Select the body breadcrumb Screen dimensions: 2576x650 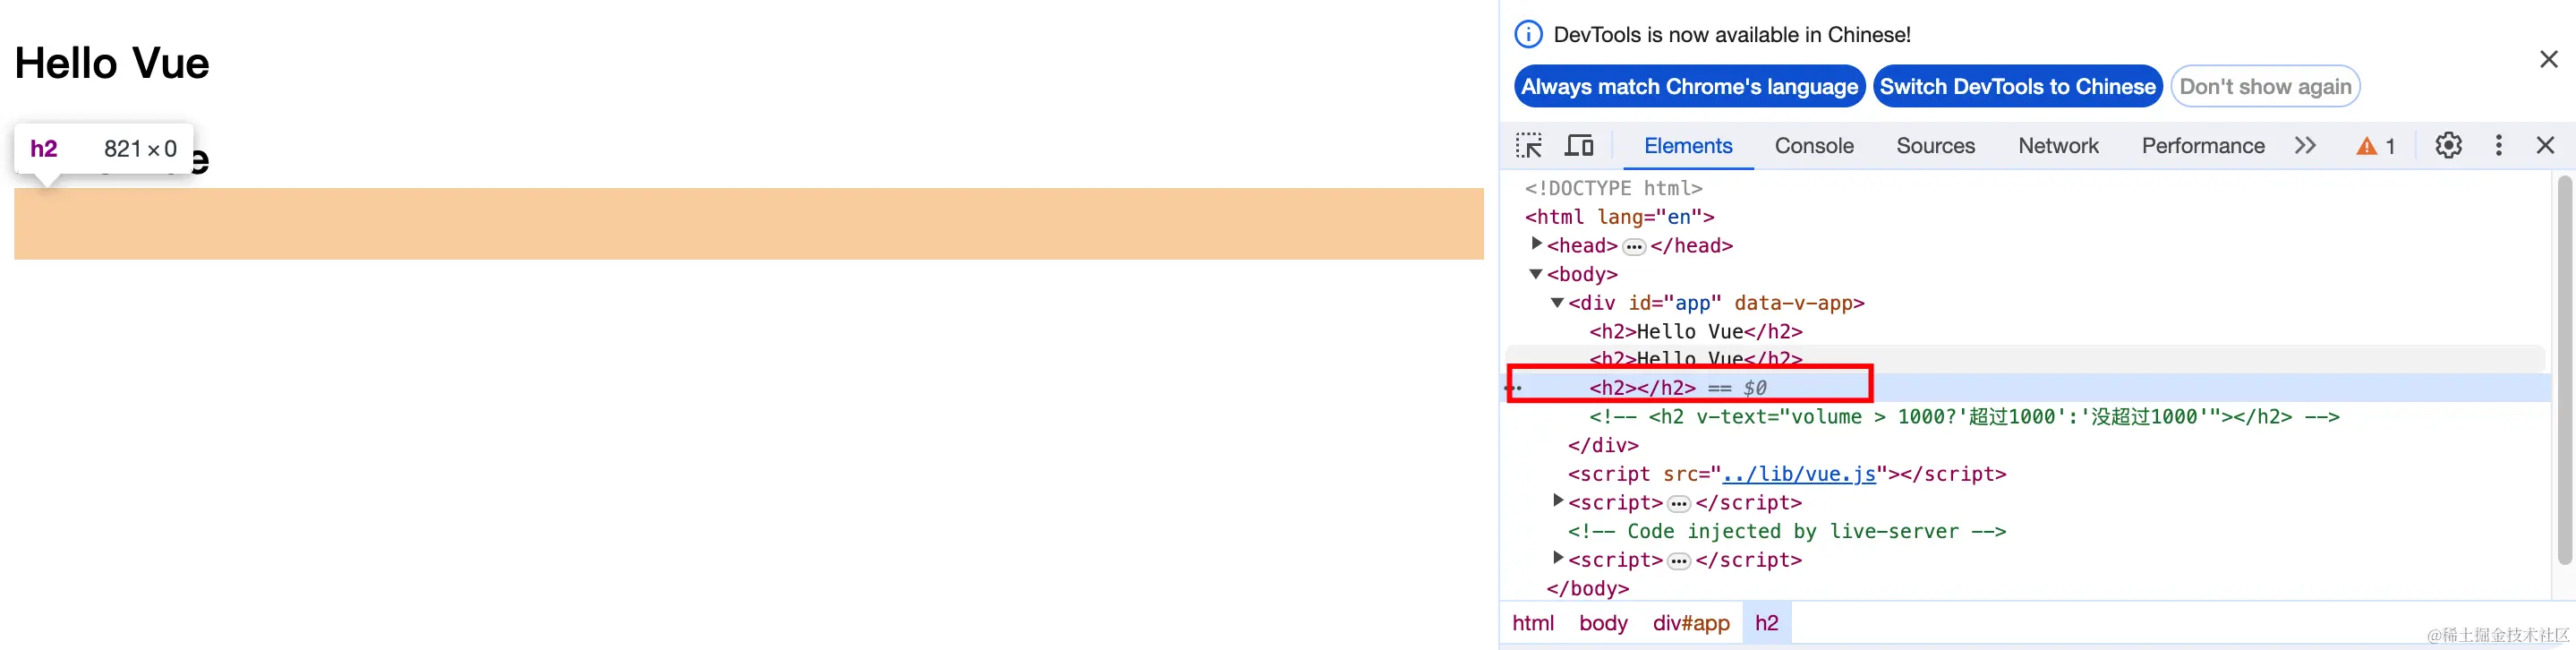[x=1603, y=623]
